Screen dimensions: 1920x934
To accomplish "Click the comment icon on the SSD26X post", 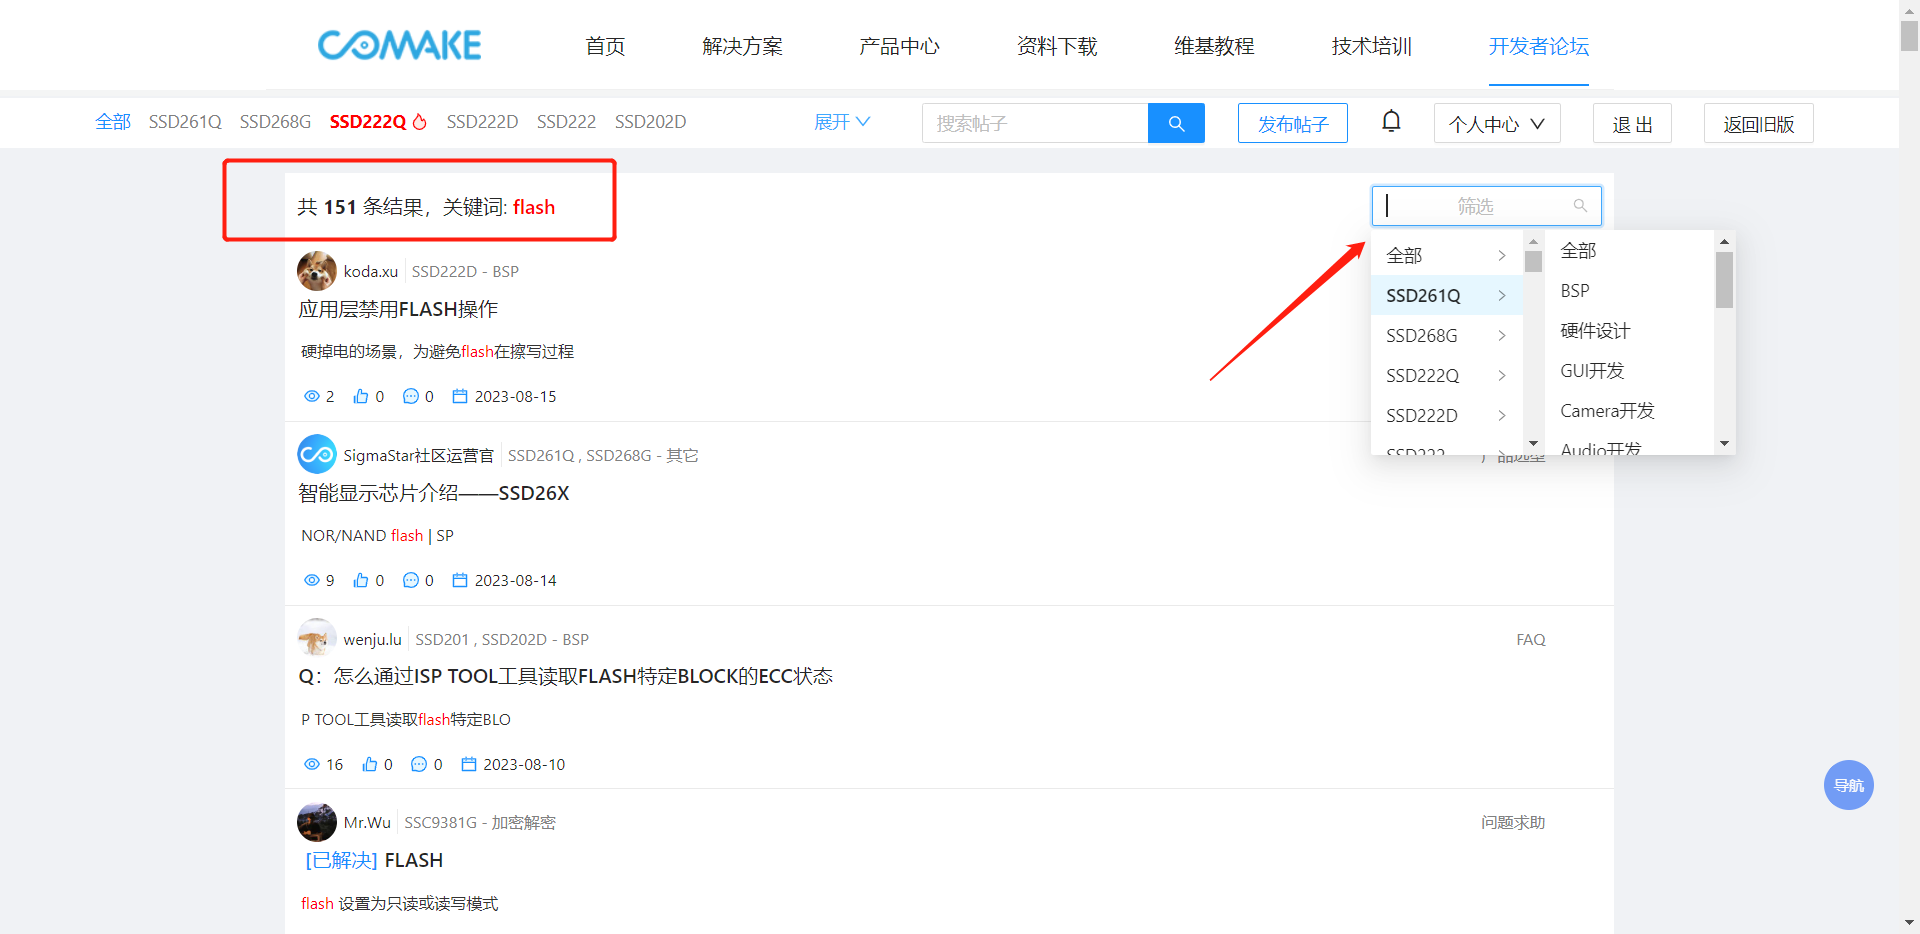I will pyautogui.click(x=411, y=581).
